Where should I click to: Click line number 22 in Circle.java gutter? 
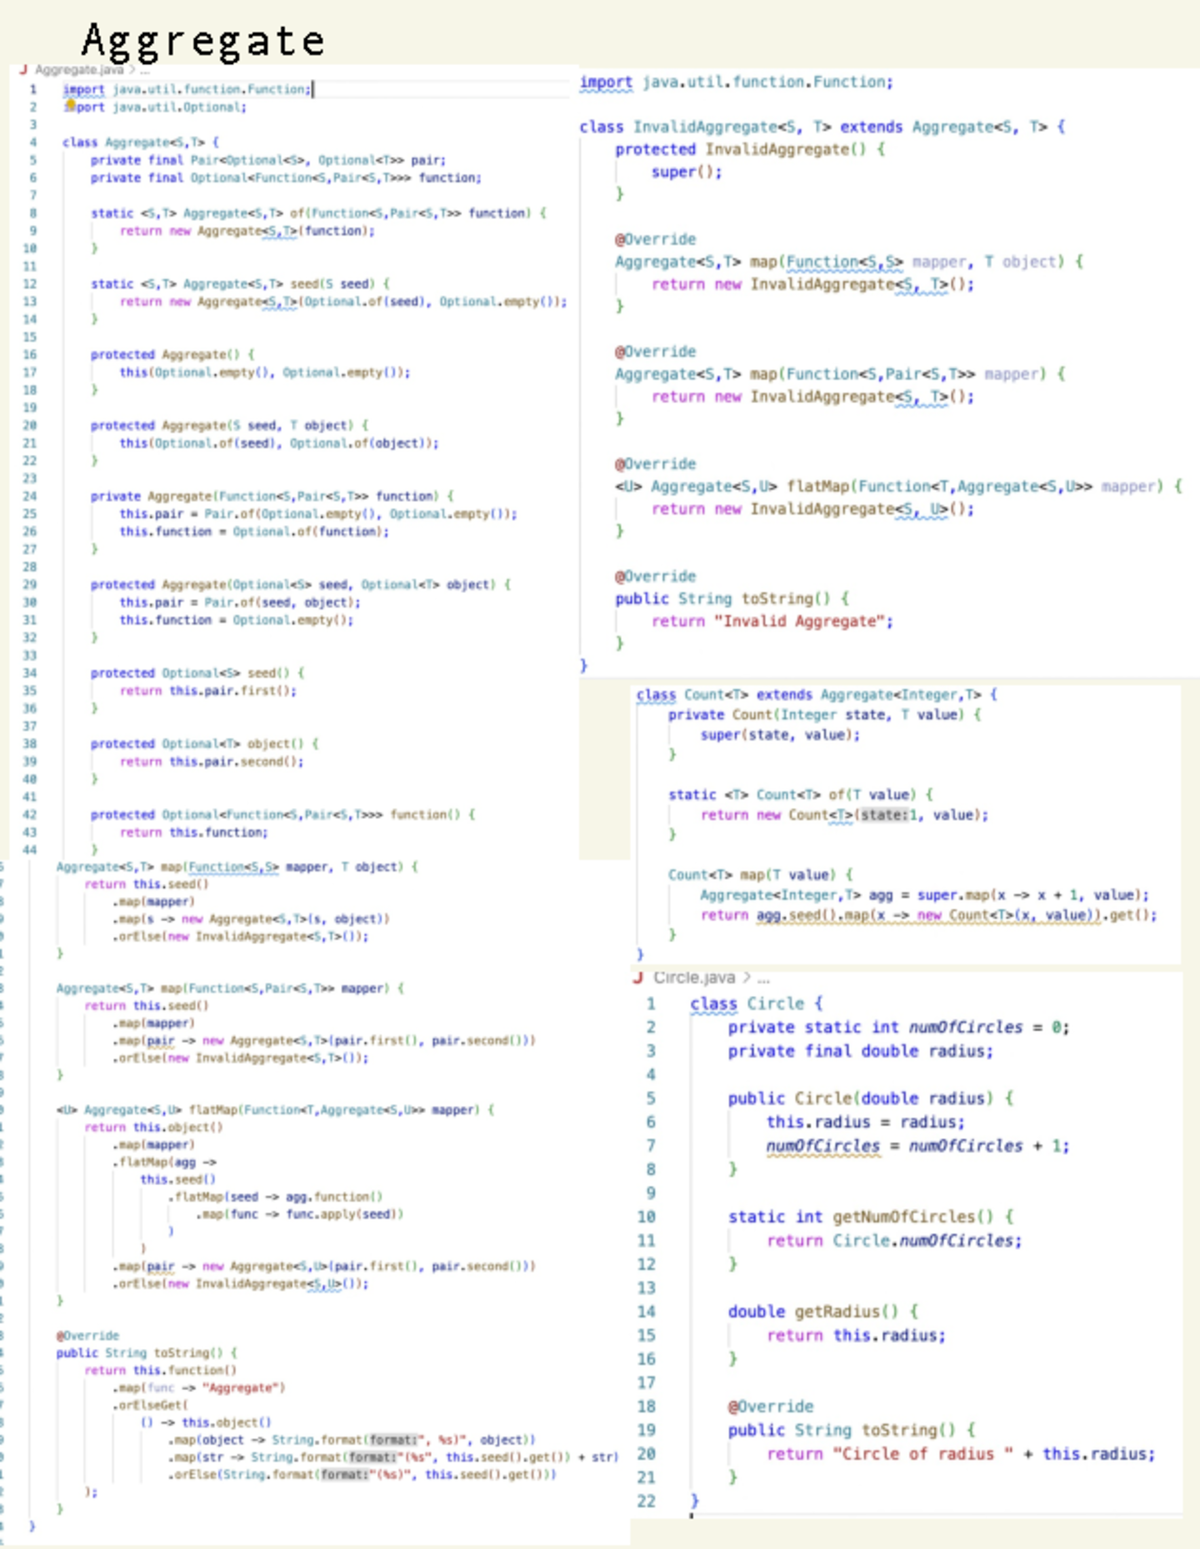tap(646, 1501)
